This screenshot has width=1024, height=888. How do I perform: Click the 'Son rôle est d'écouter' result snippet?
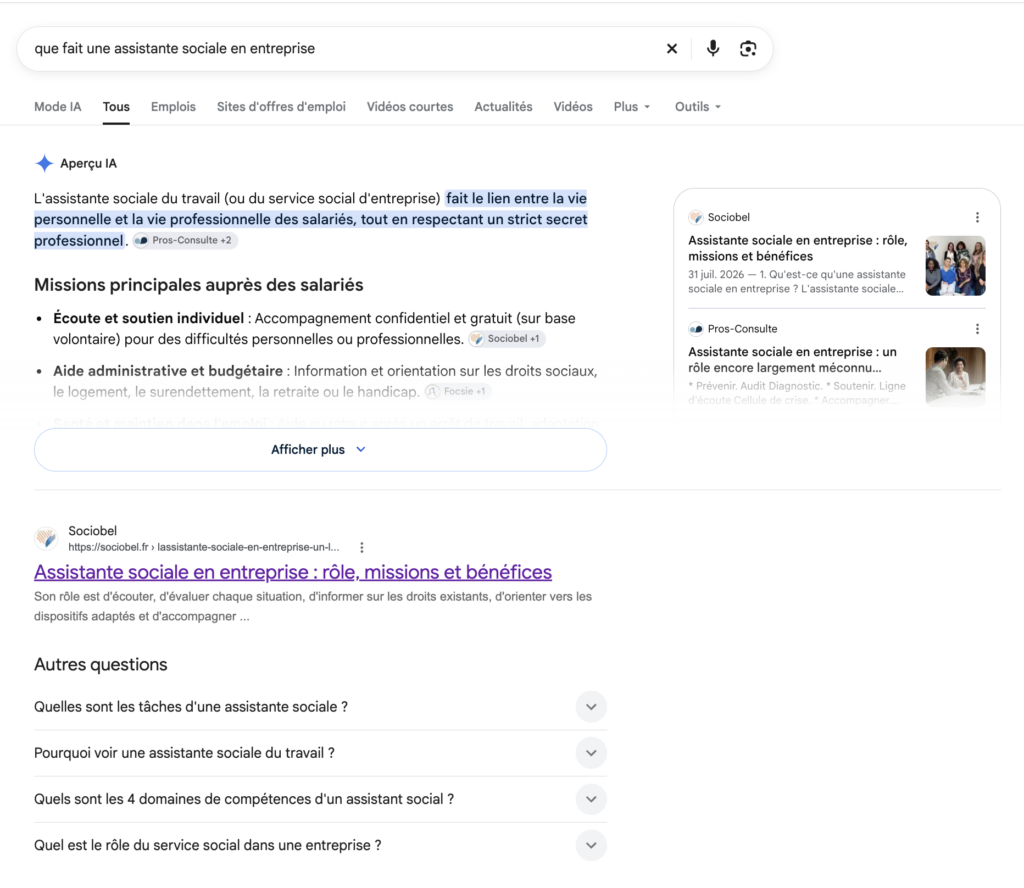[x=313, y=606]
